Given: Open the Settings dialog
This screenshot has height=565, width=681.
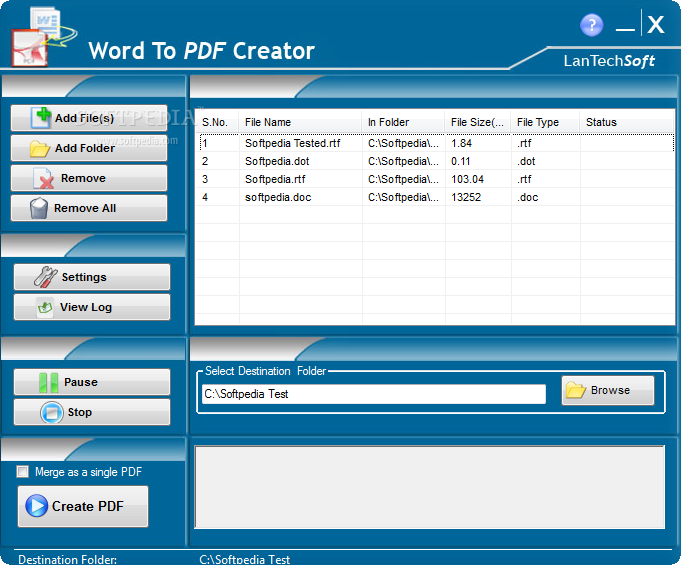Looking at the screenshot, I should pyautogui.click(x=92, y=277).
